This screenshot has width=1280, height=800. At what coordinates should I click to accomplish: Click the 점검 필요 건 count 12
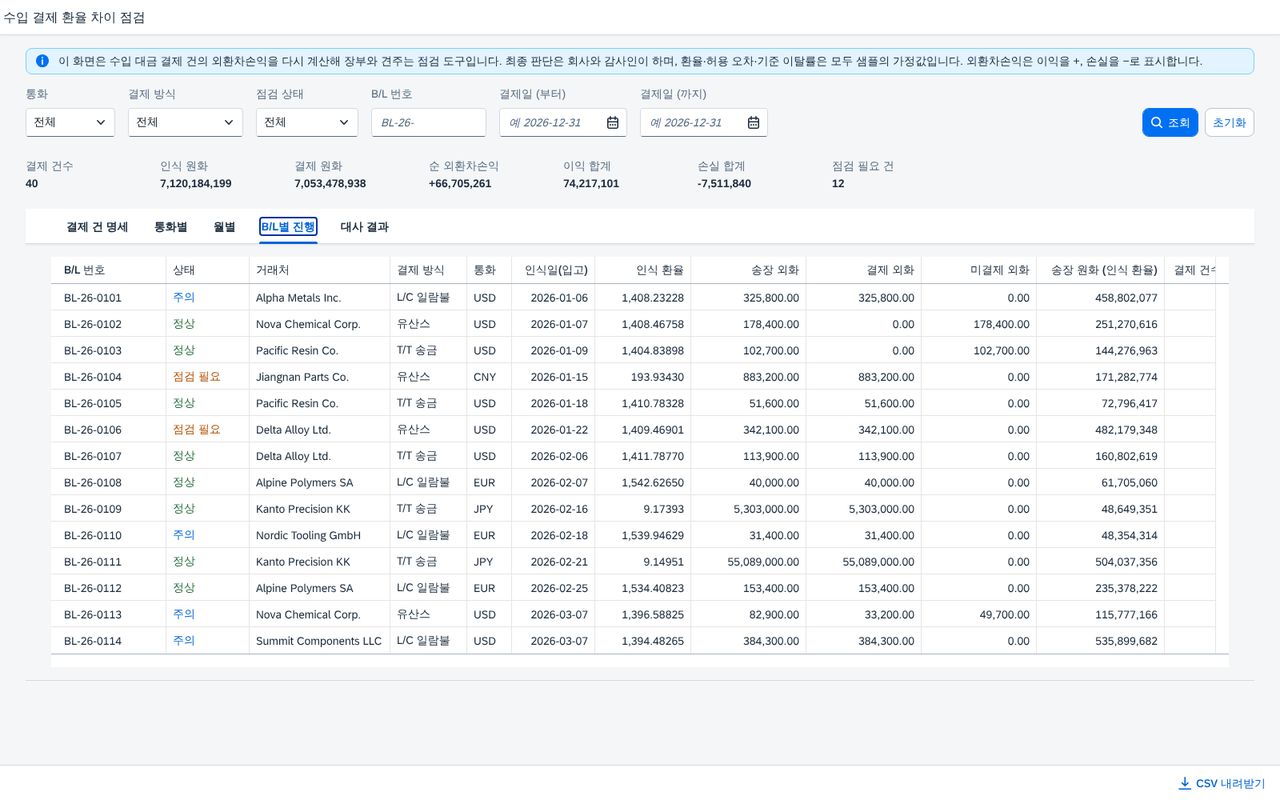838,184
